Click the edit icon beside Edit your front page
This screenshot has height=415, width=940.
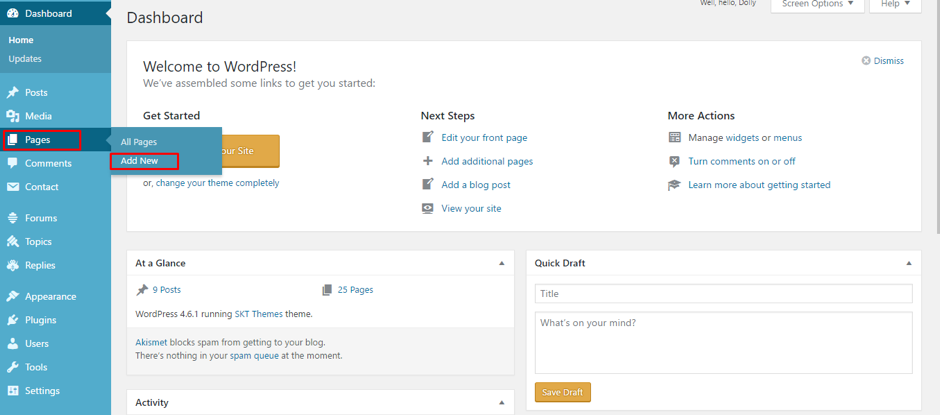point(427,137)
